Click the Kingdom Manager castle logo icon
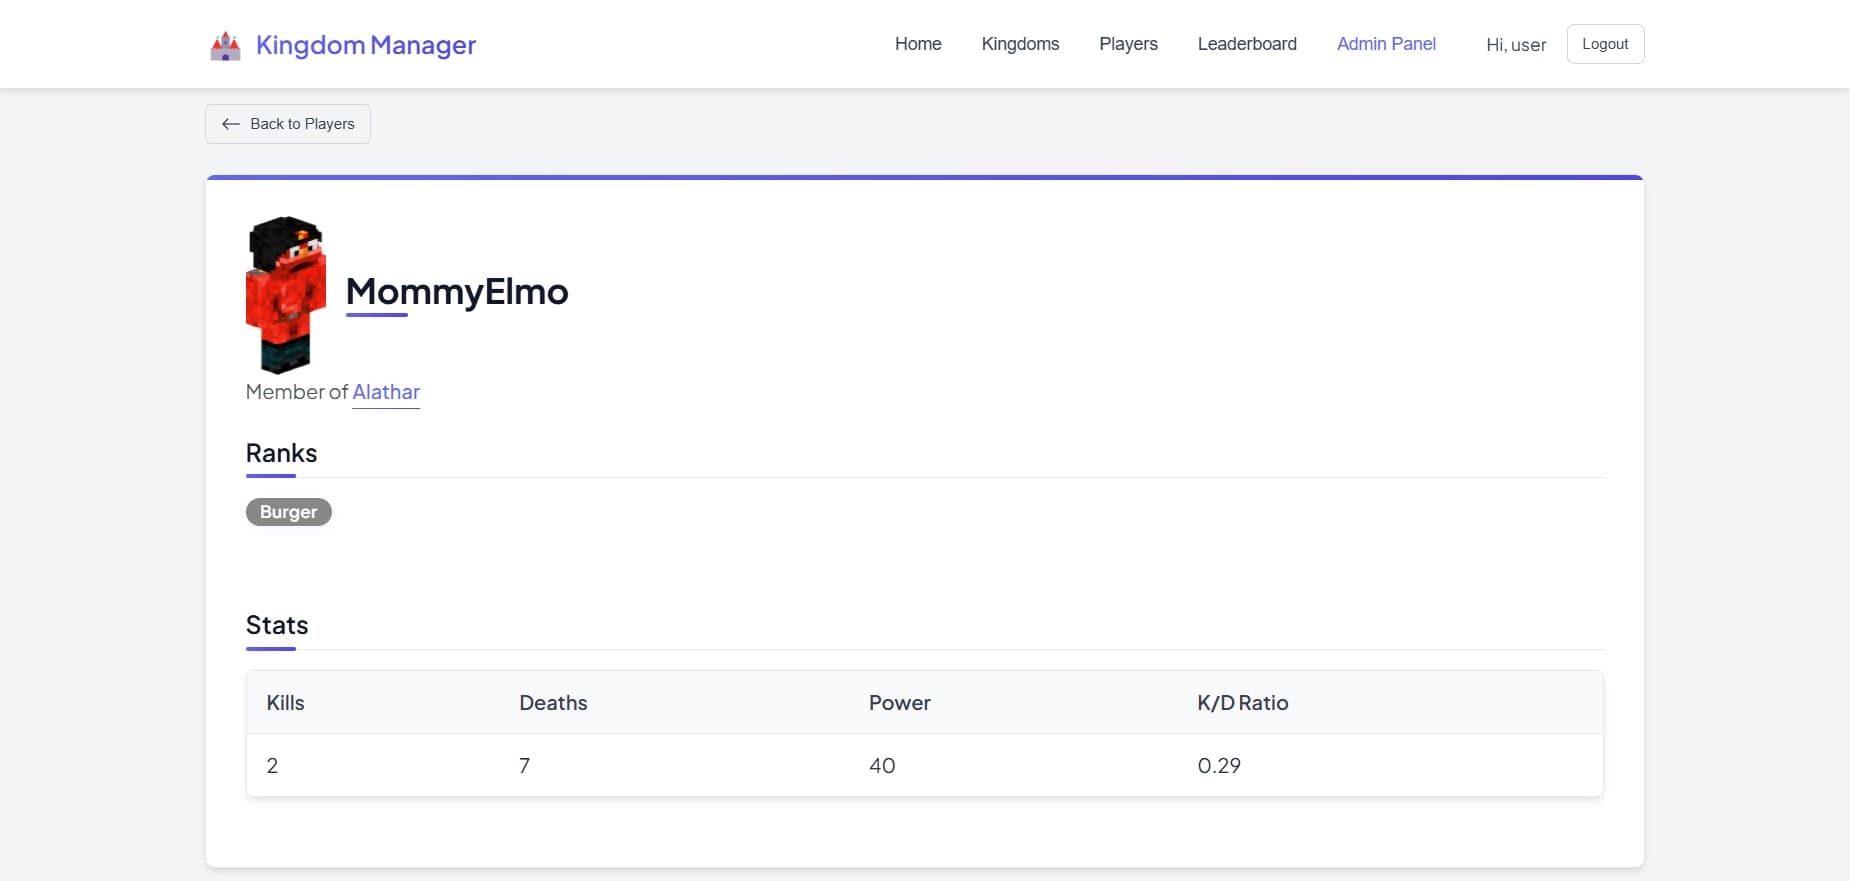This screenshot has height=881, width=1850. click(x=225, y=45)
